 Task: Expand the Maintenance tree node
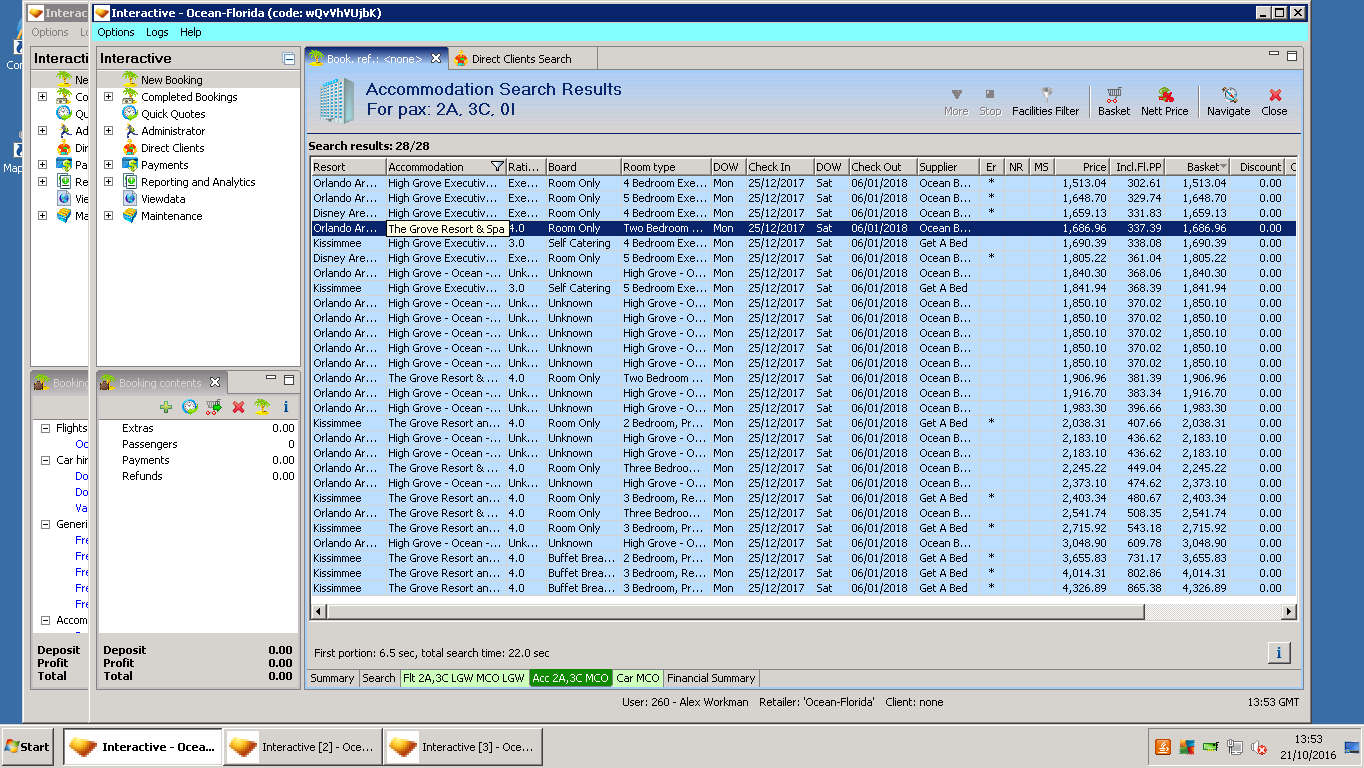(108, 216)
